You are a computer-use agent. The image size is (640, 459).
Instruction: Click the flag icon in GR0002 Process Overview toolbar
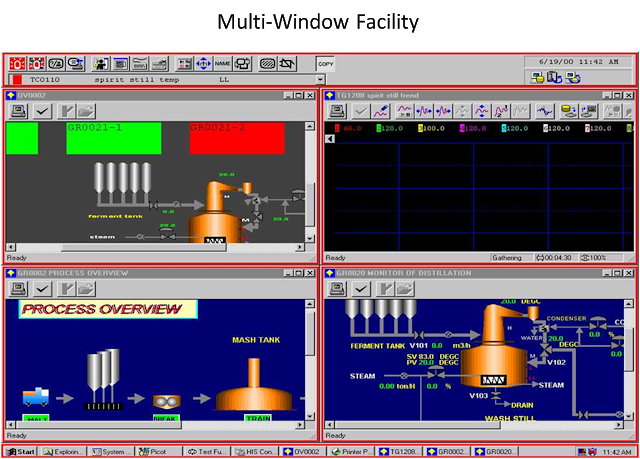66,288
